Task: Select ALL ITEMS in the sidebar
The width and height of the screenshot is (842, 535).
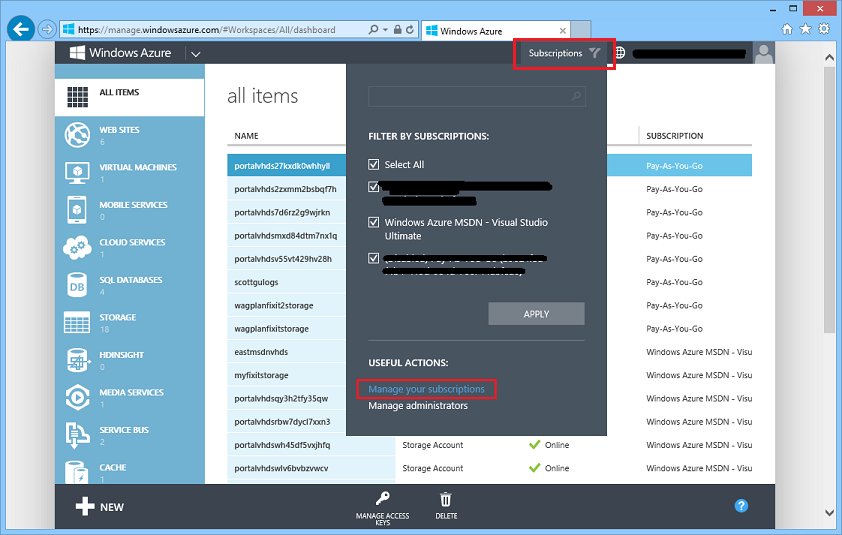Action: pyautogui.click(x=129, y=97)
